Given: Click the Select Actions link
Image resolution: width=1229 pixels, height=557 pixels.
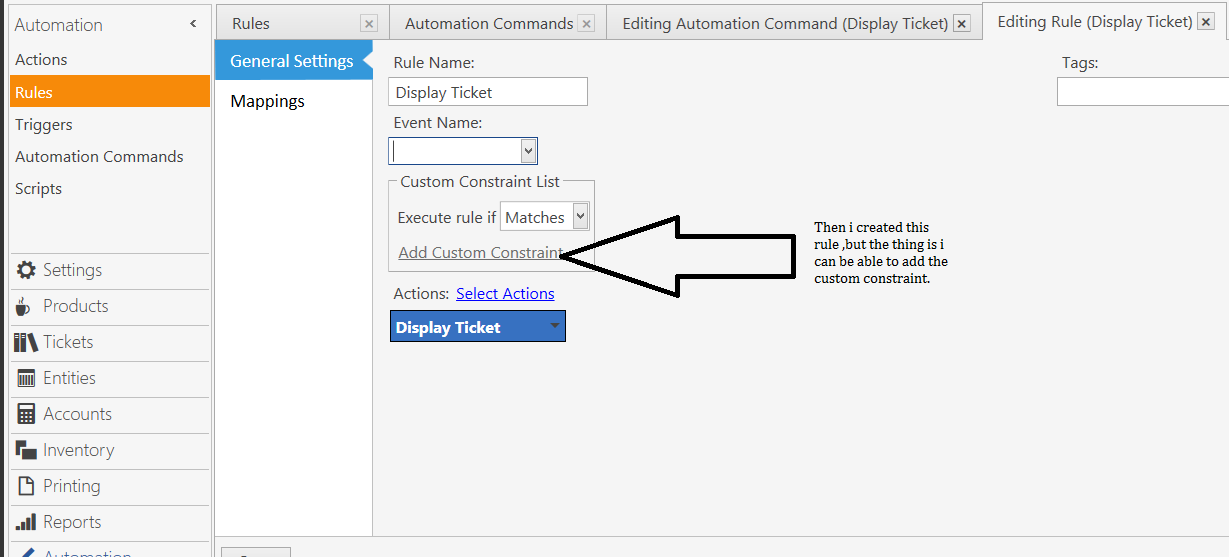Looking at the screenshot, I should [x=505, y=293].
